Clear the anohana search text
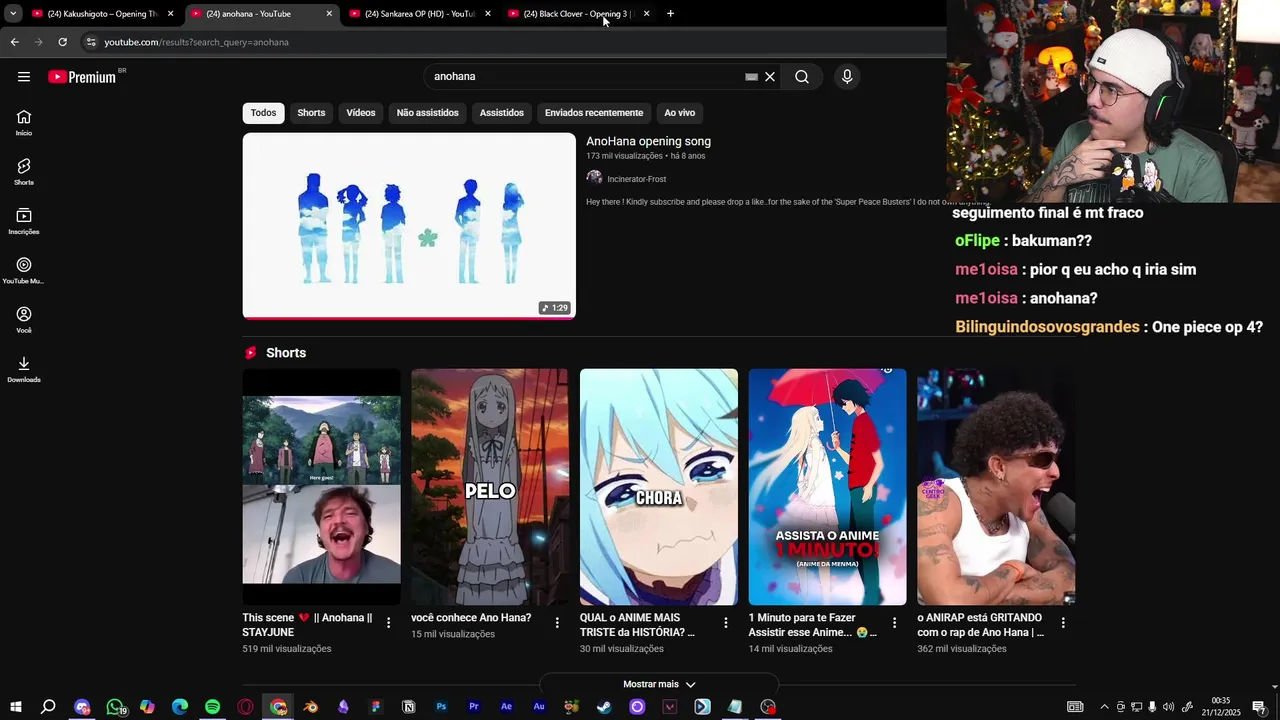Viewport: 1280px width, 720px height. coord(770,77)
